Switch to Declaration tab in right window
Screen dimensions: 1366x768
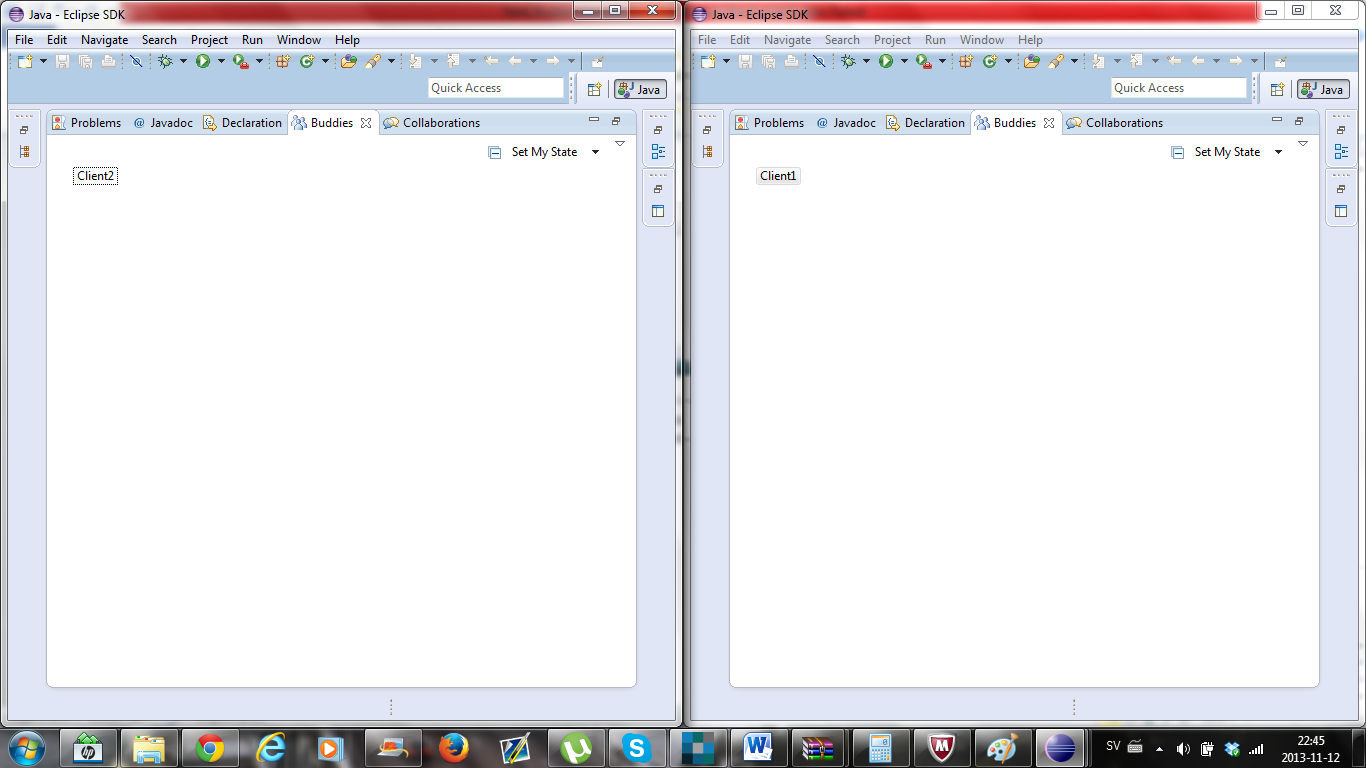925,123
